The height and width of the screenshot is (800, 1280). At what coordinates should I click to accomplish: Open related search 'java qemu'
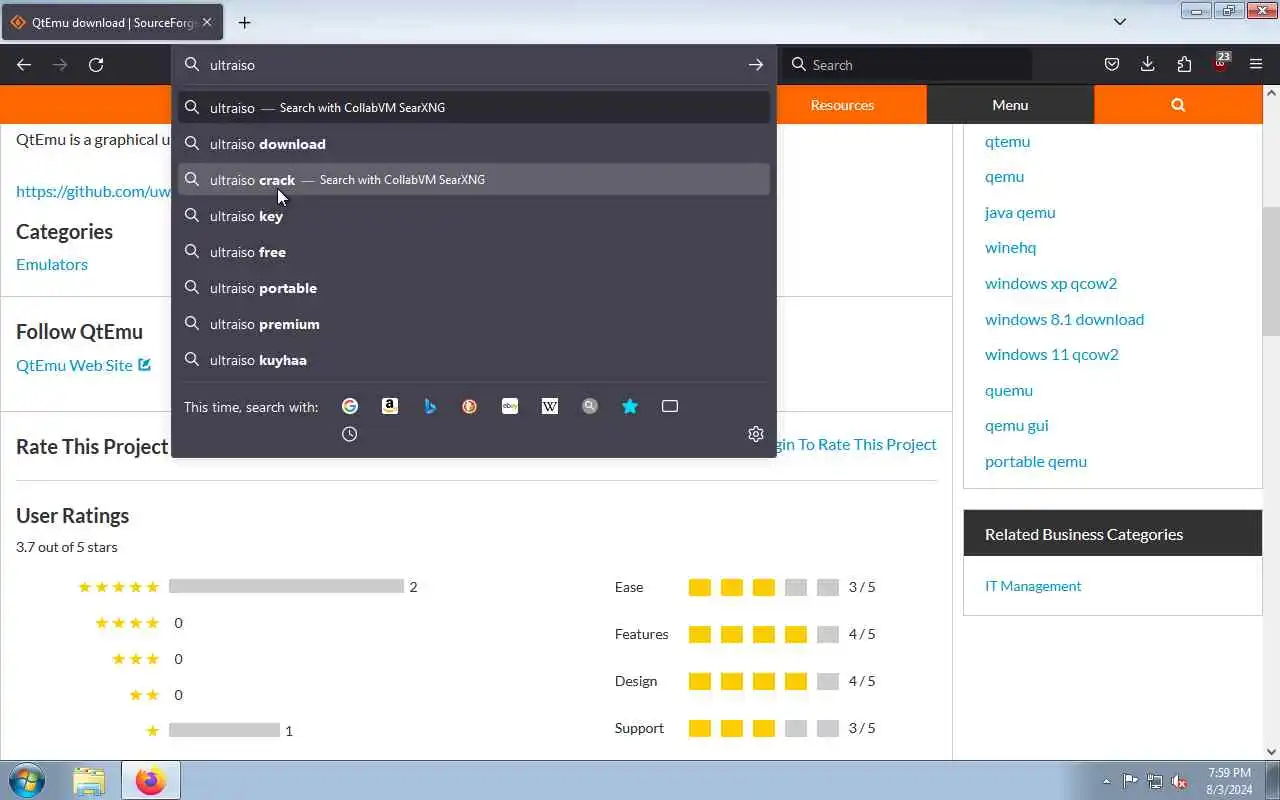click(1020, 212)
